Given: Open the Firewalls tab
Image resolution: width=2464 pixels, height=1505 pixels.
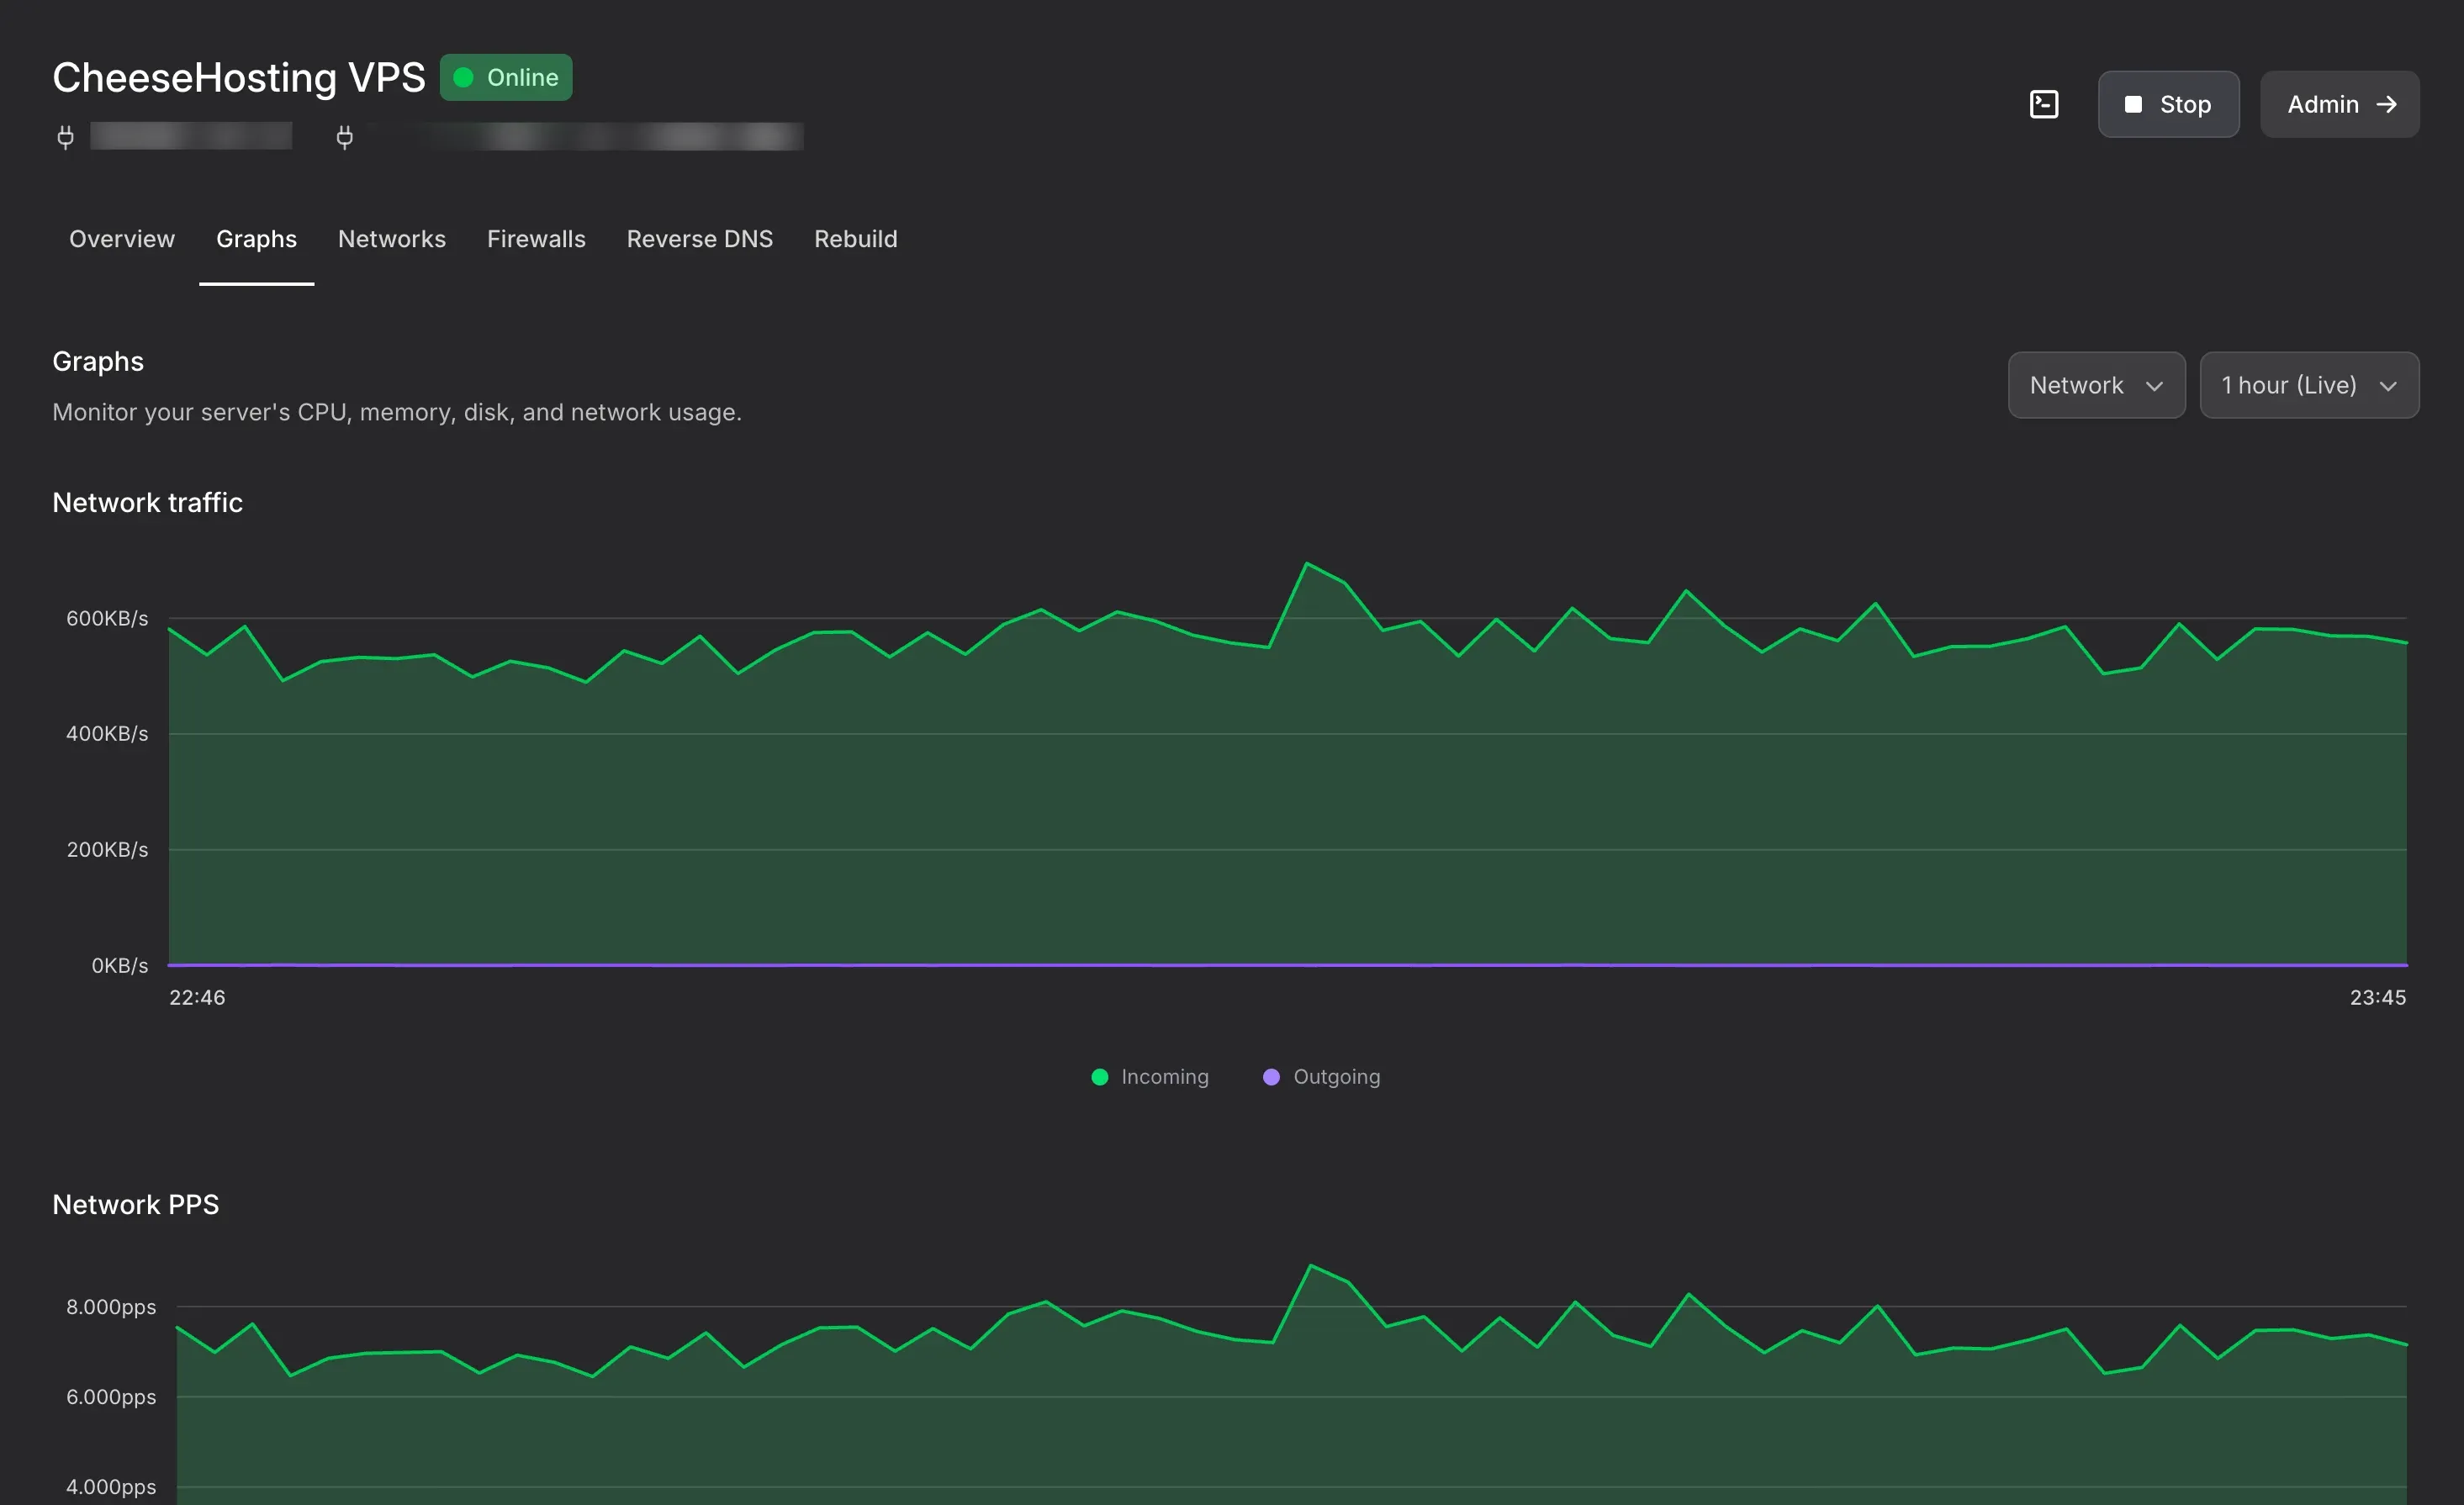Looking at the screenshot, I should point(536,239).
